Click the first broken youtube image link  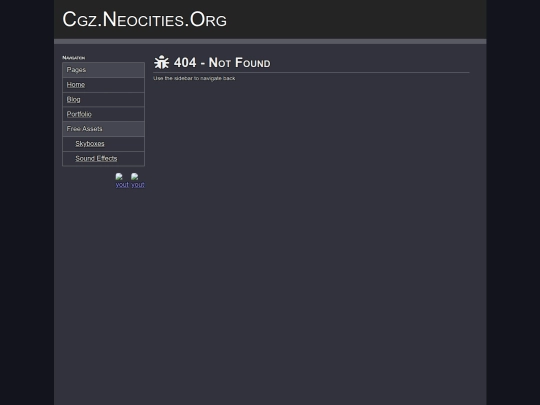click(122, 180)
